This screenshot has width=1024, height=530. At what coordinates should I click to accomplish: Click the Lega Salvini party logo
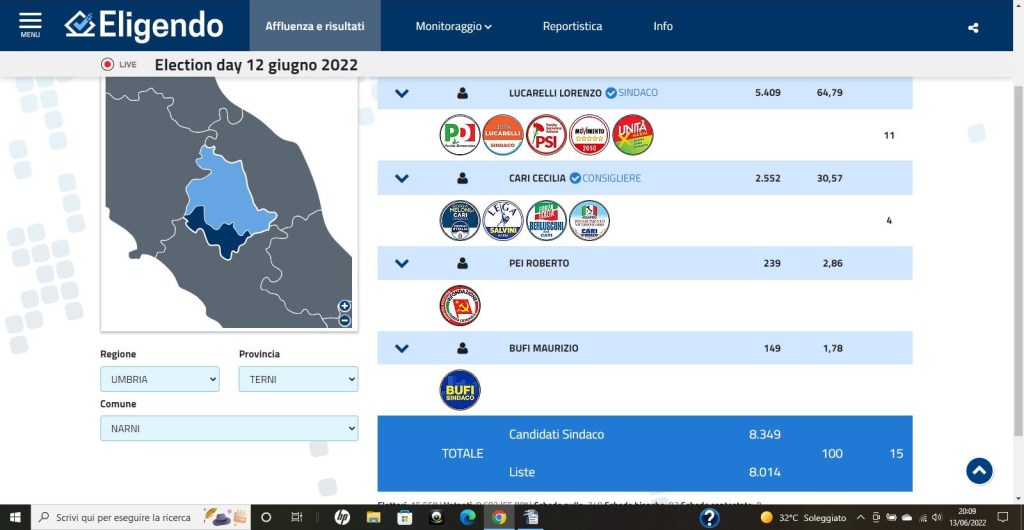[x=503, y=221]
